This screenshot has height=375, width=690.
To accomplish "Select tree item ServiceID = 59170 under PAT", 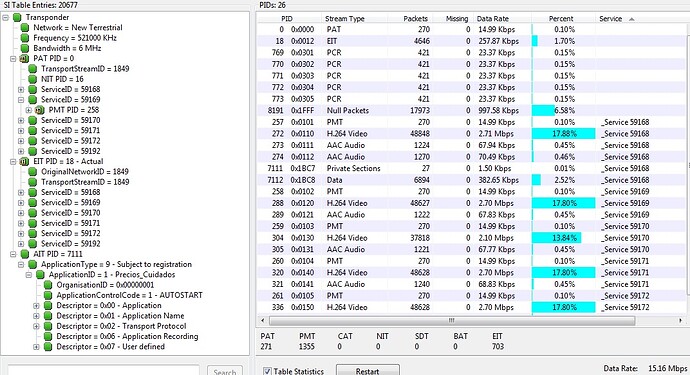I will pyautogui.click(x=70, y=120).
